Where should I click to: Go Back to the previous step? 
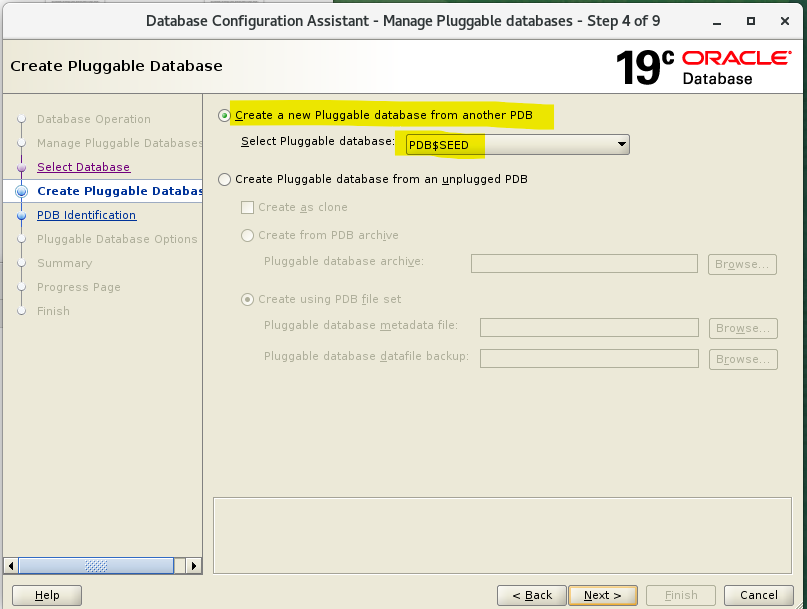point(532,595)
